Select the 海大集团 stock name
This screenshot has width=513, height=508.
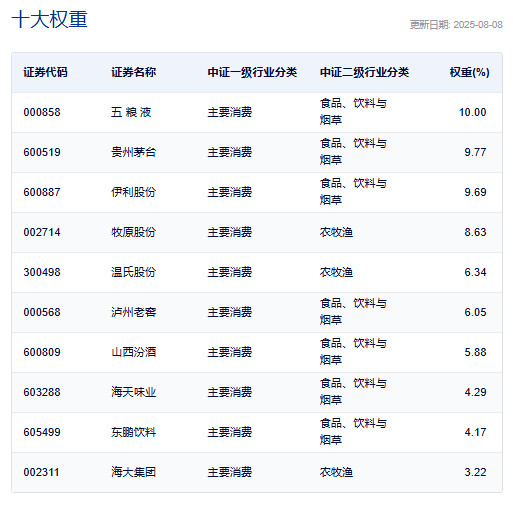click(x=133, y=472)
